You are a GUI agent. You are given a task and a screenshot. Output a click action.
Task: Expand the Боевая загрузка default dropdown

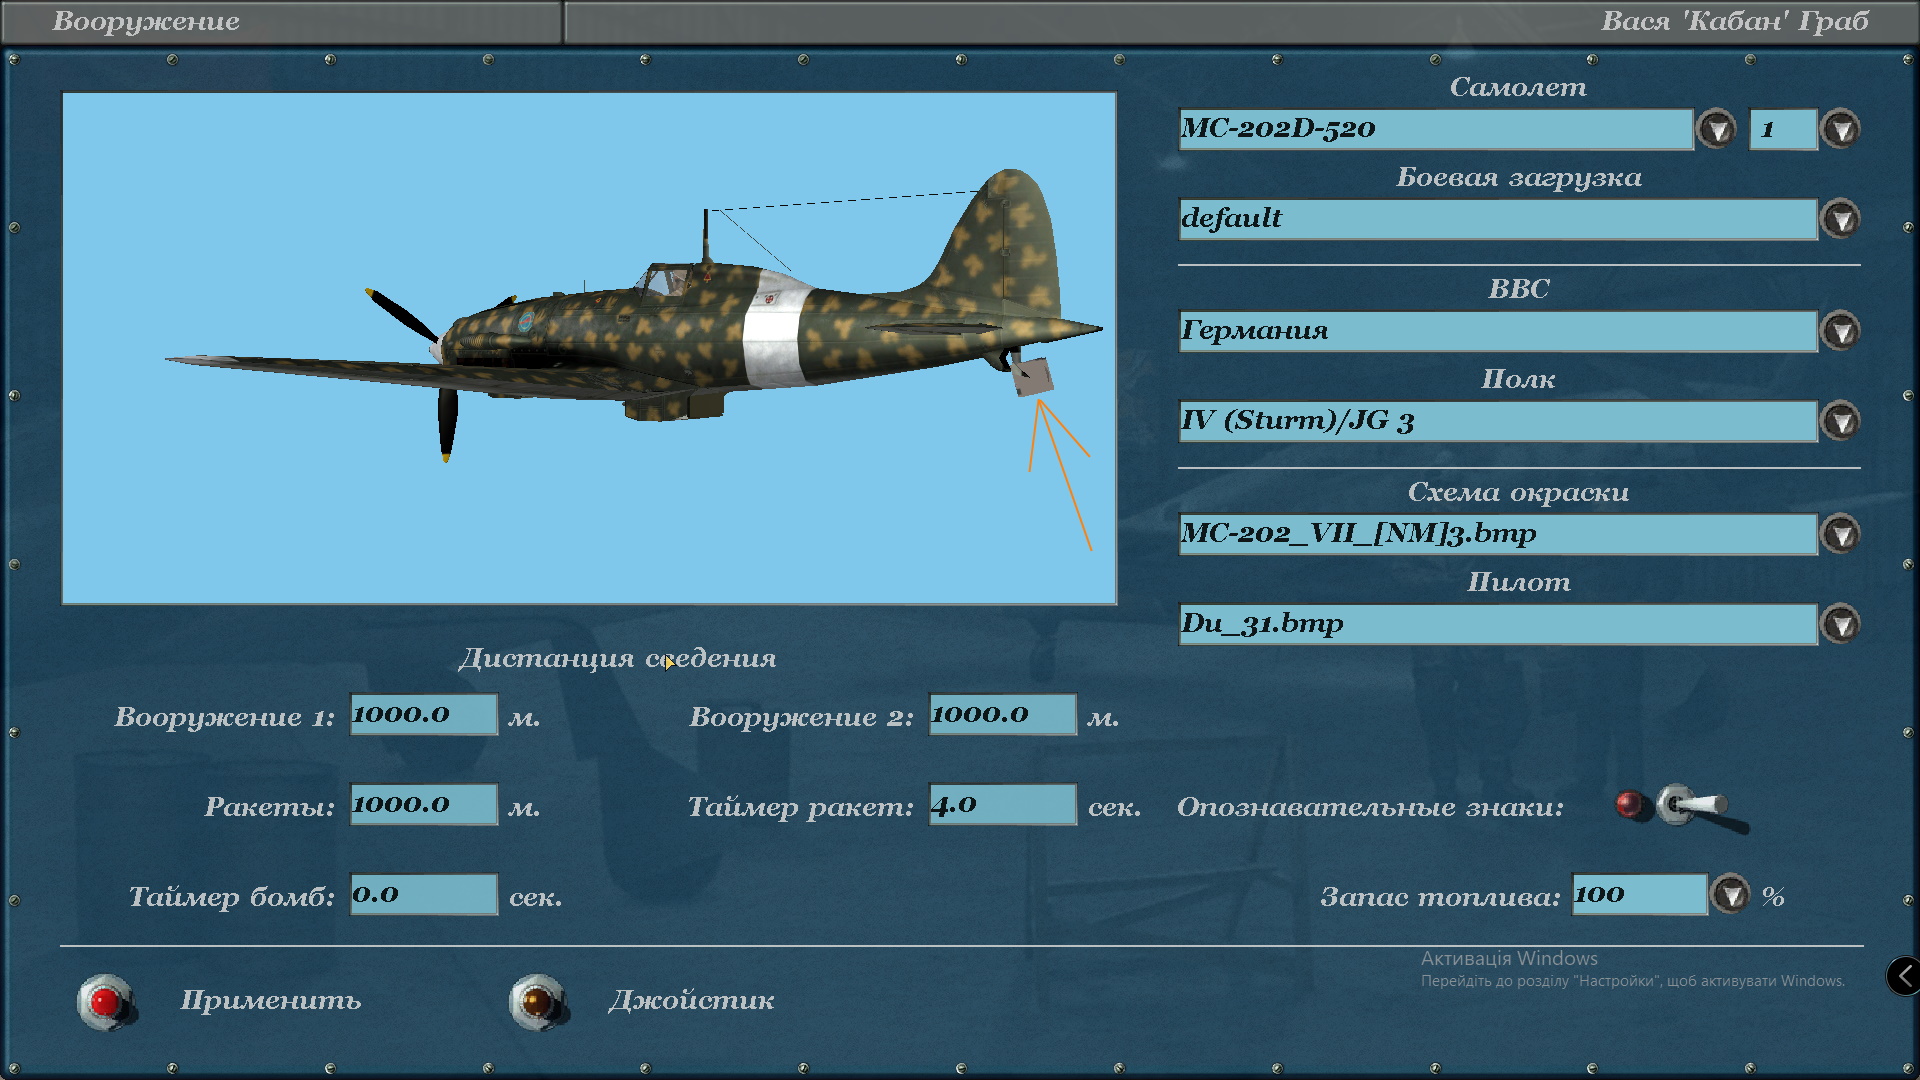[x=1841, y=219]
